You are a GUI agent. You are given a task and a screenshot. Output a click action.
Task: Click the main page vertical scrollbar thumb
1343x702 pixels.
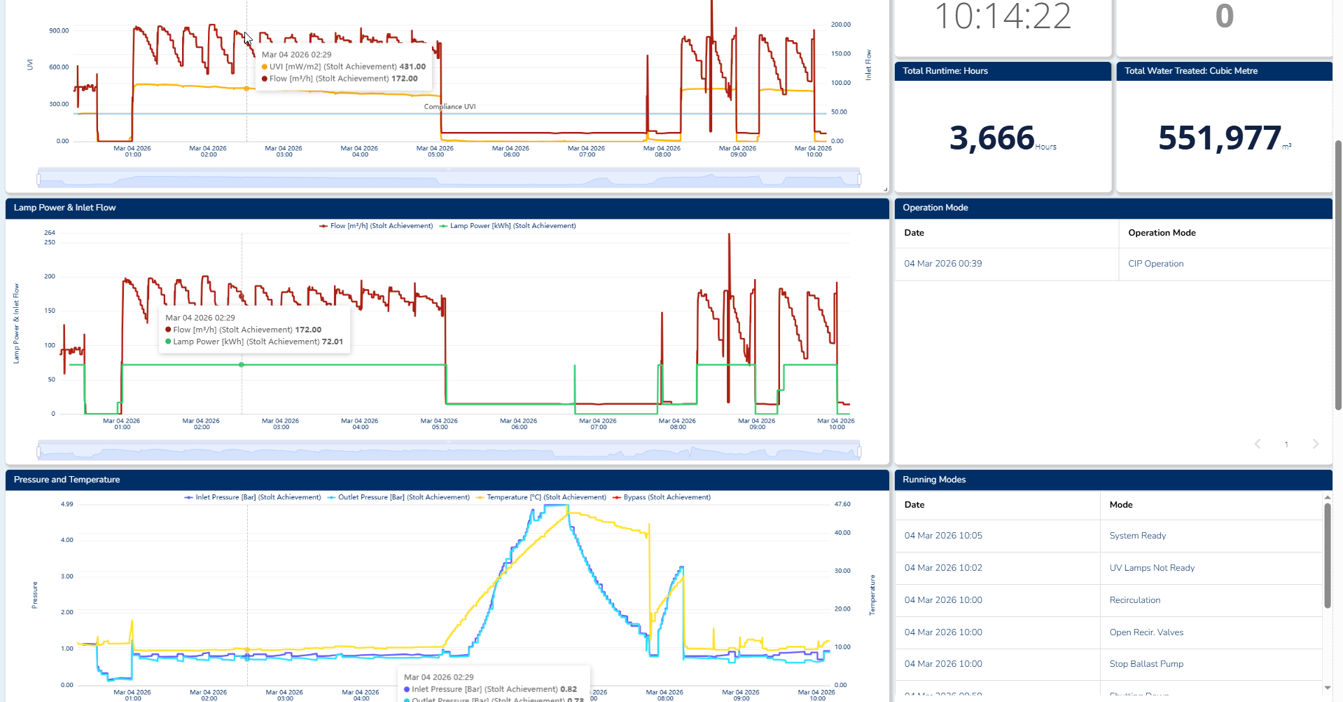point(1338,275)
